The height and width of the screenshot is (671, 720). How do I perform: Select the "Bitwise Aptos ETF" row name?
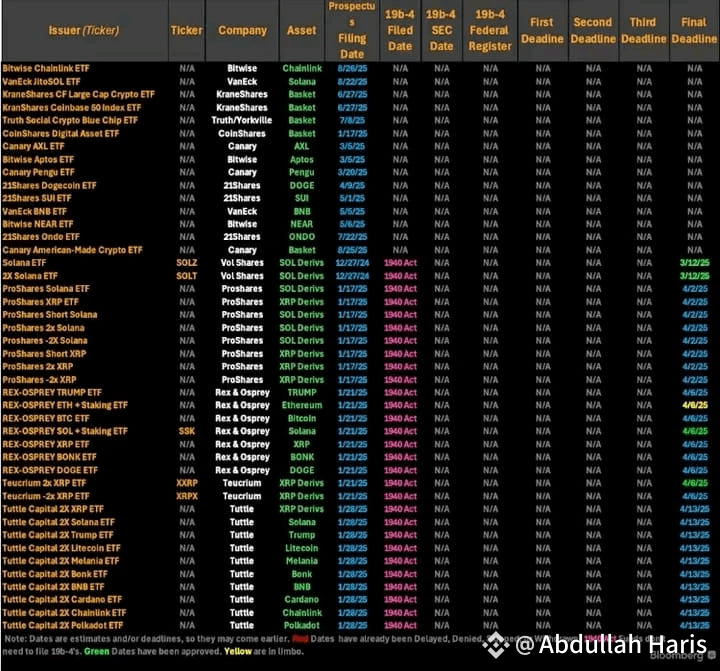38,160
